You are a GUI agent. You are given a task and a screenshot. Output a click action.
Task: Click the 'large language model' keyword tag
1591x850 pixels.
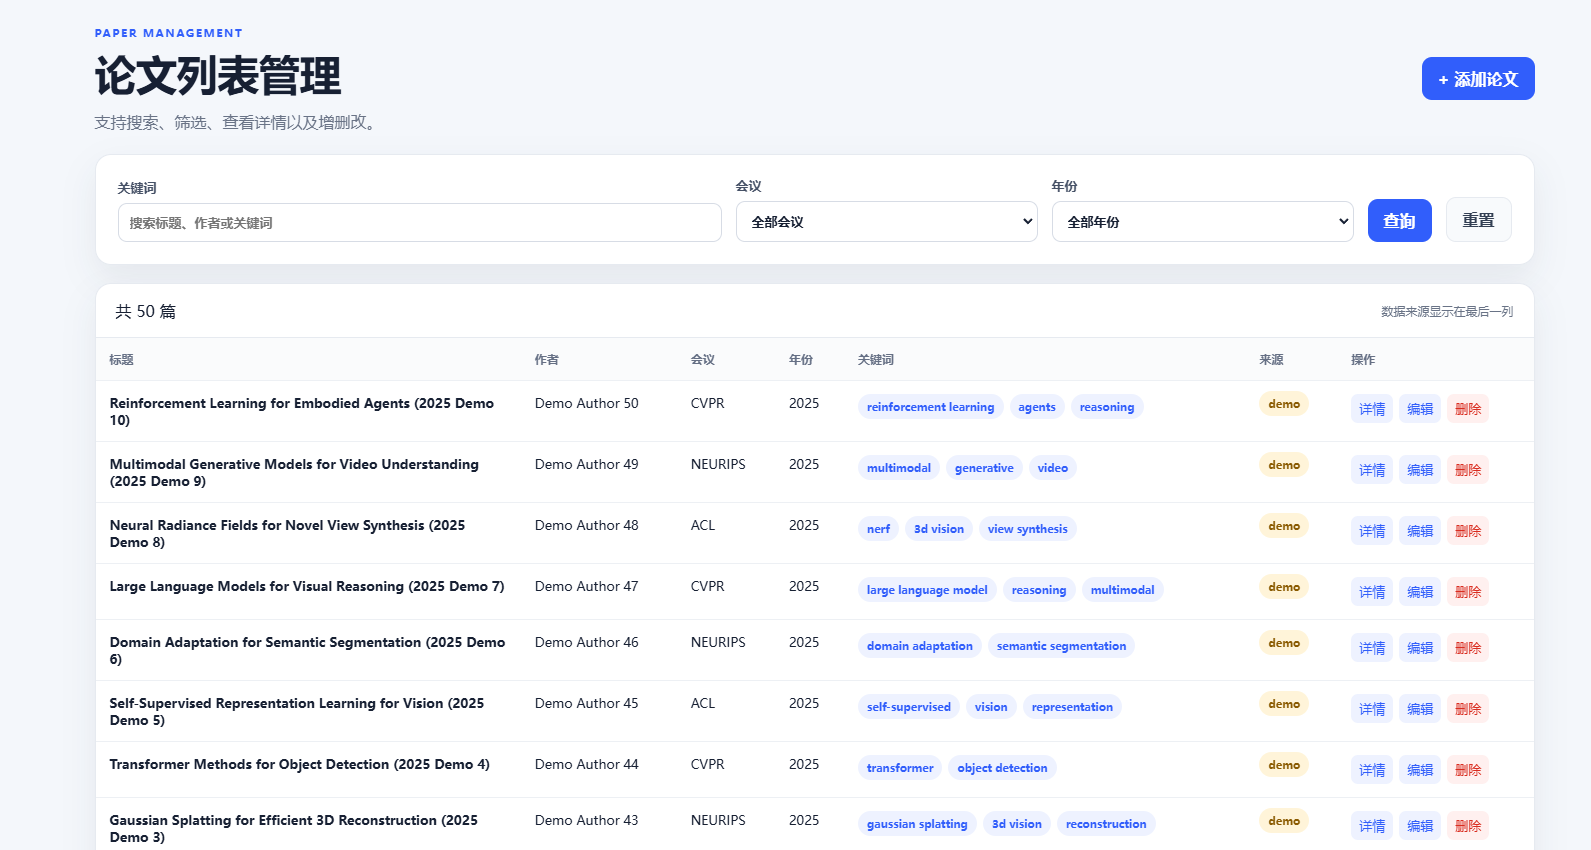coord(927,590)
